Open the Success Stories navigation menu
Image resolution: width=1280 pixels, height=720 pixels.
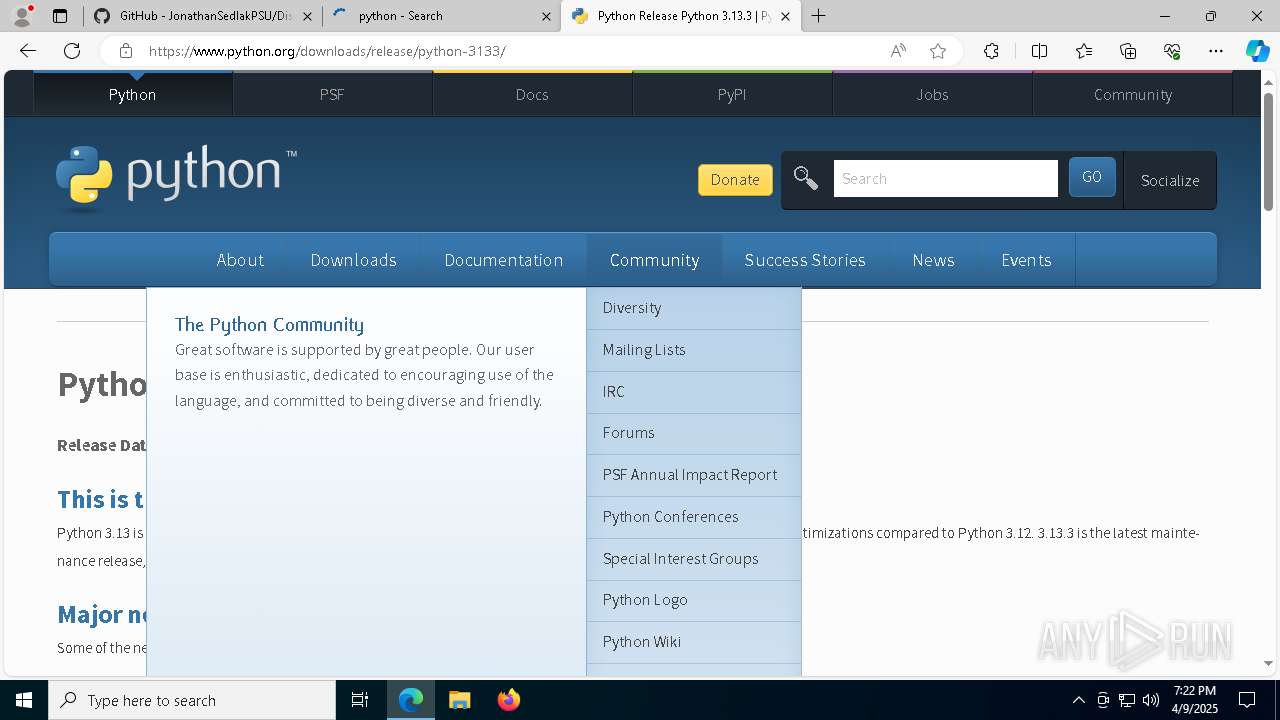coord(805,260)
